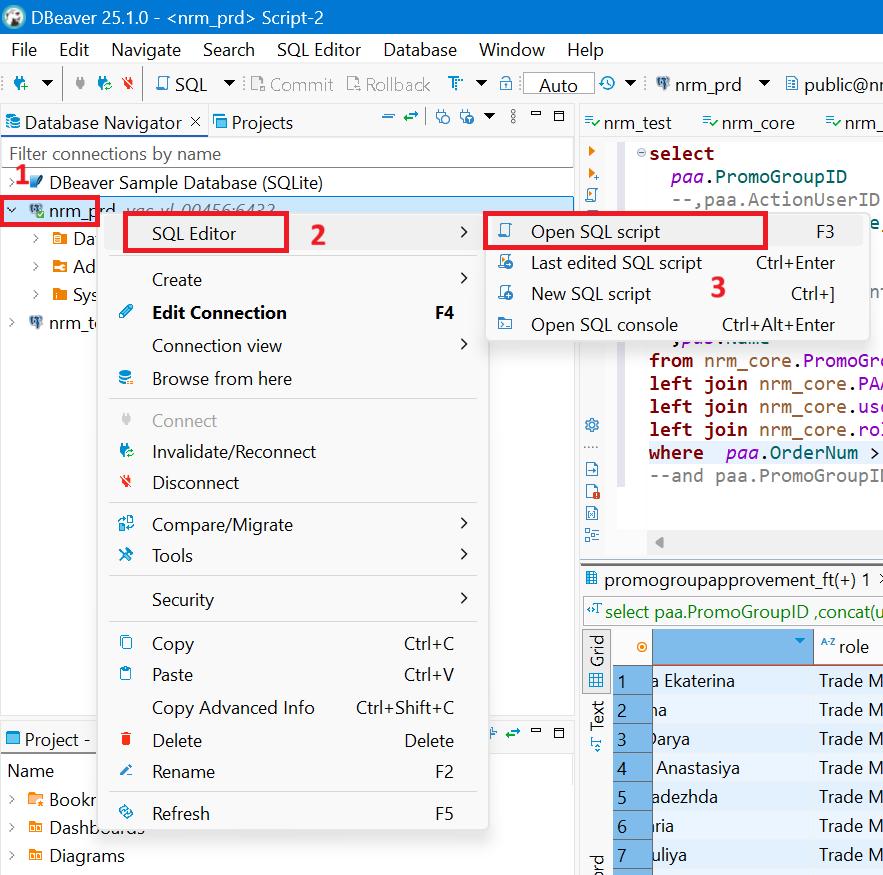Close the Database Navigator tab
The height and width of the screenshot is (875, 883).
coord(195,121)
